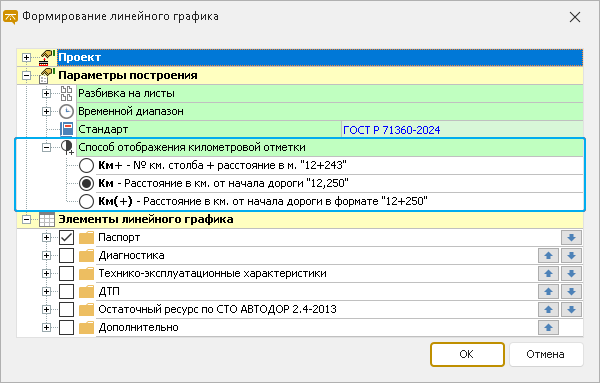This screenshot has height=383, width=600.
Task: Select the Проект row label
Action: [x=80, y=57]
